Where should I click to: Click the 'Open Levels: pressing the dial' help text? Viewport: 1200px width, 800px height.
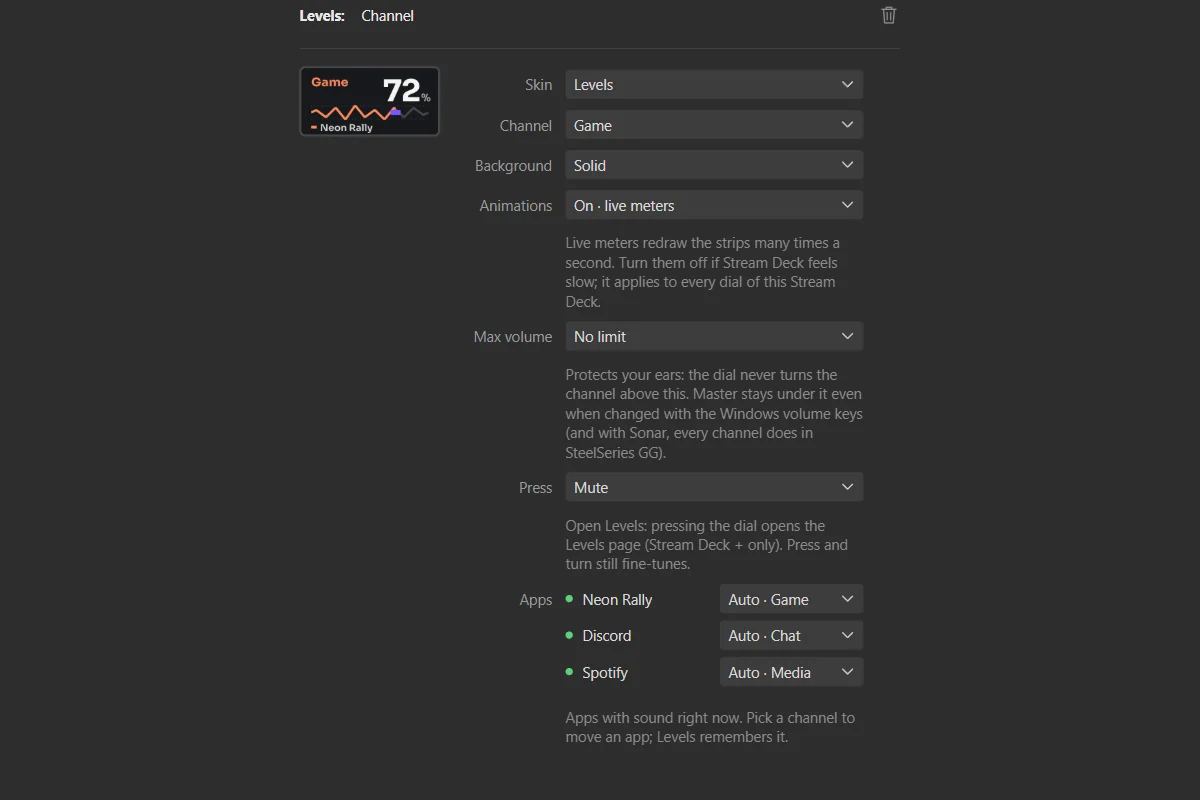pyautogui.click(x=707, y=545)
